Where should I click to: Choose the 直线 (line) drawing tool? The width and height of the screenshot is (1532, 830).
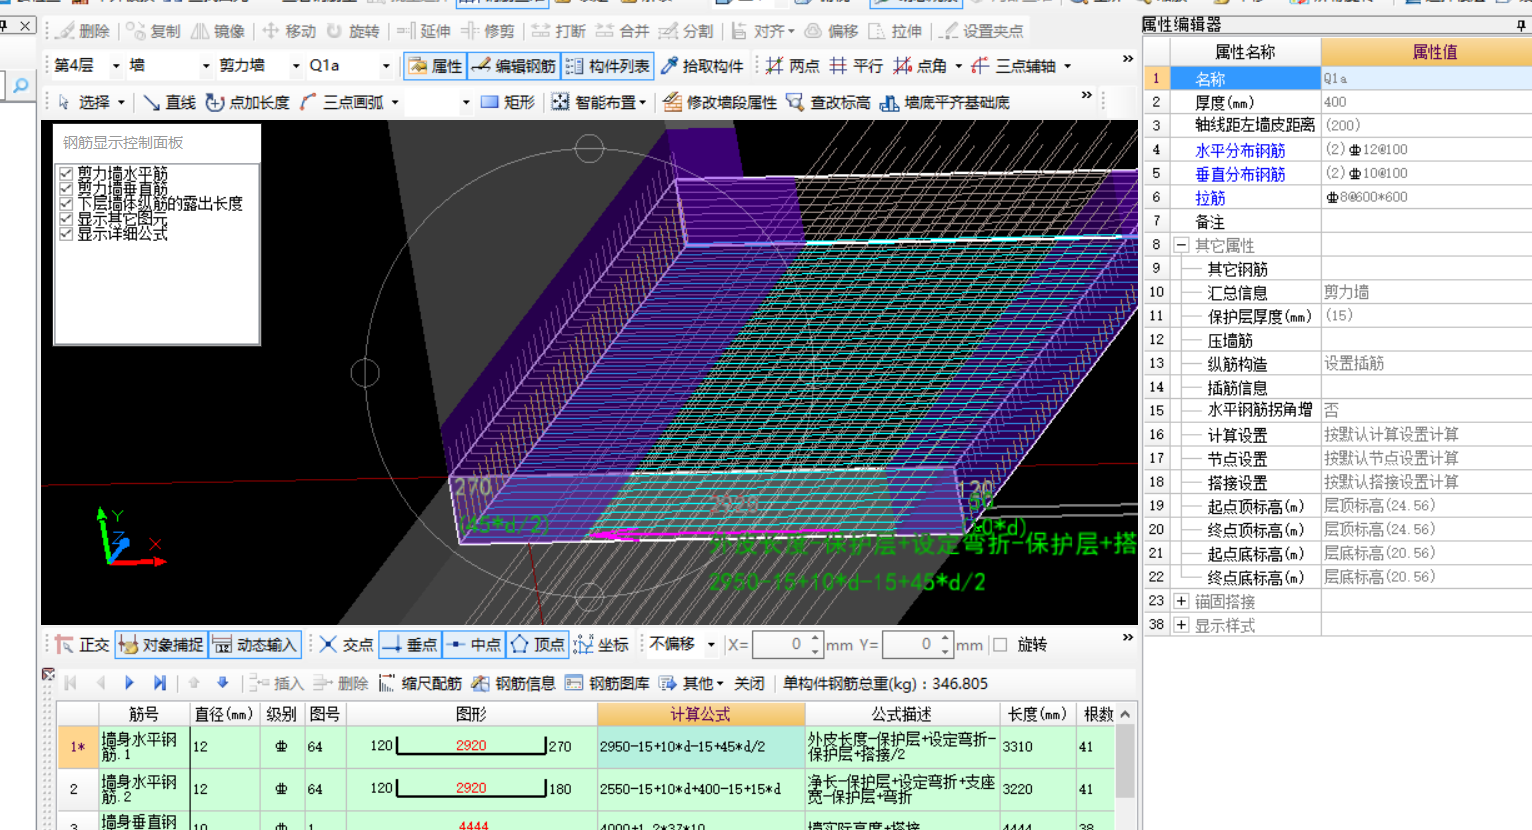(x=169, y=102)
